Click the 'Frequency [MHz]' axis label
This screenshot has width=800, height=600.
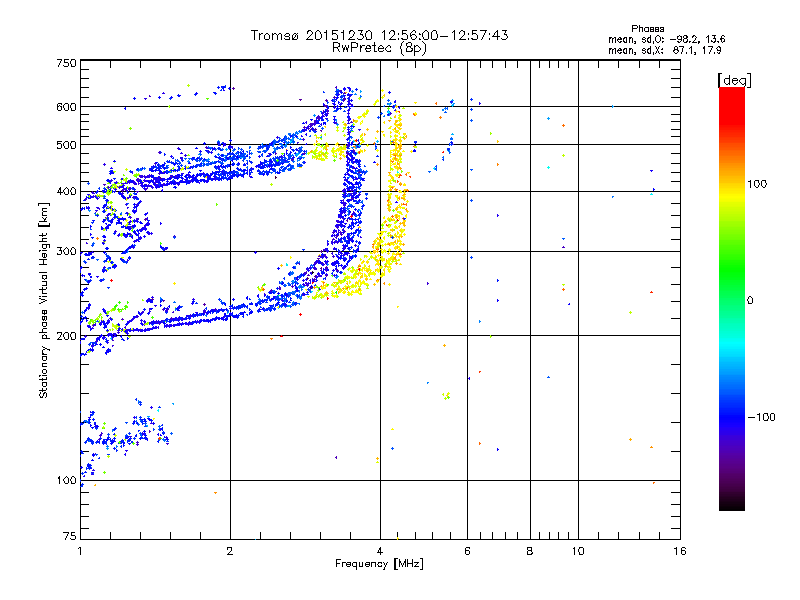(379, 564)
